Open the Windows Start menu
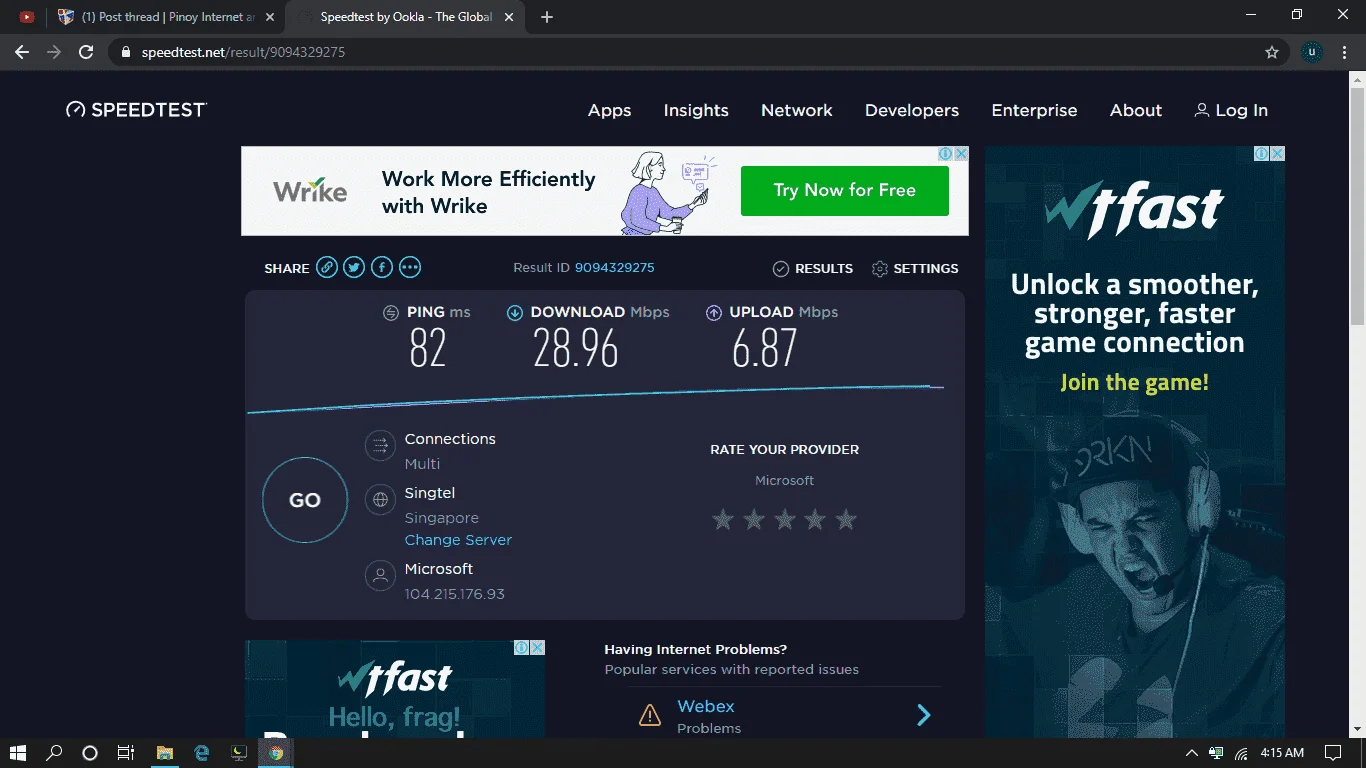The height and width of the screenshot is (768, 1366). 17,752
